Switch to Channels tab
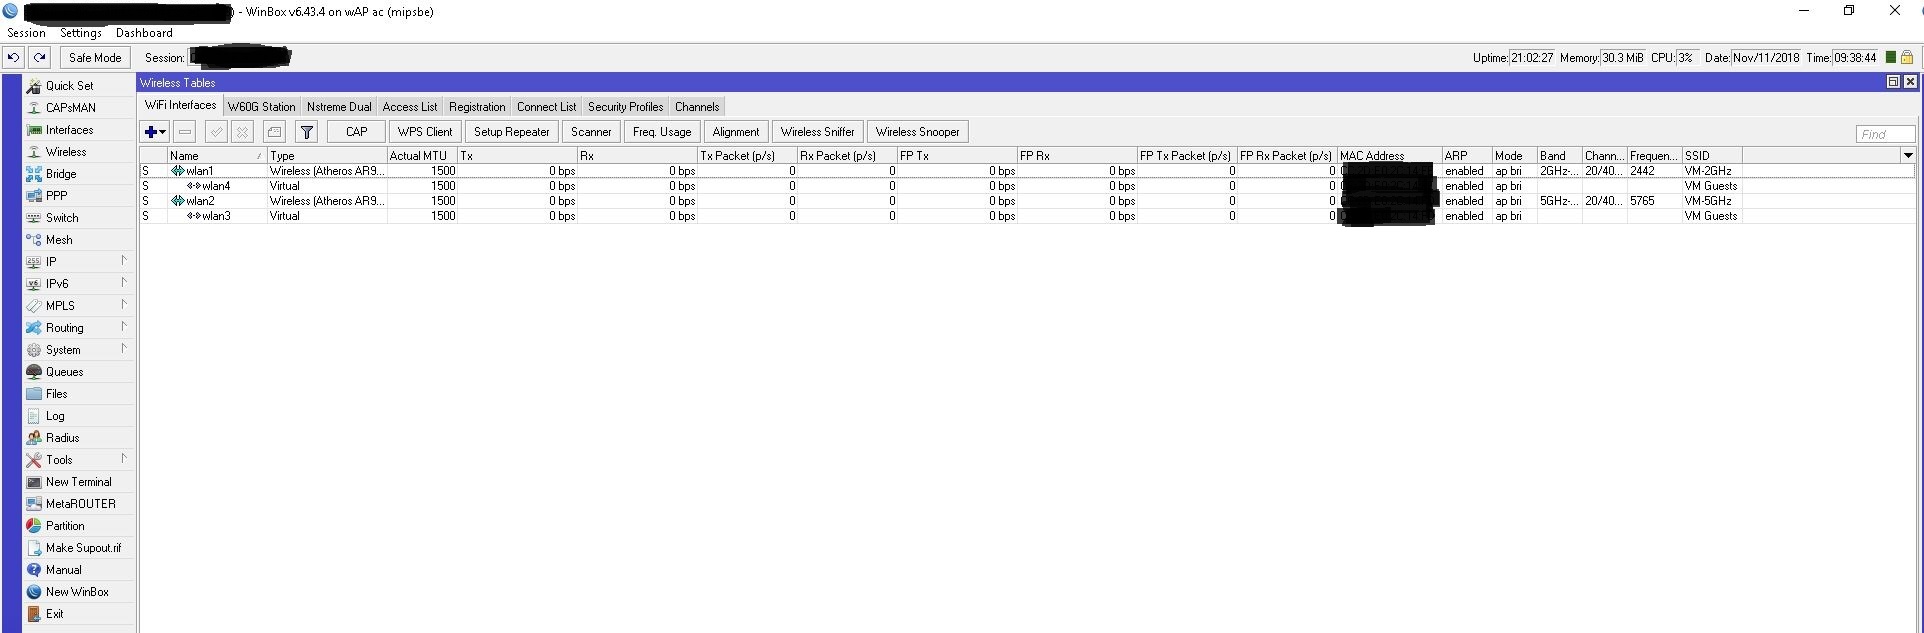Screen dimensions: 1924x633 point(697,107)
